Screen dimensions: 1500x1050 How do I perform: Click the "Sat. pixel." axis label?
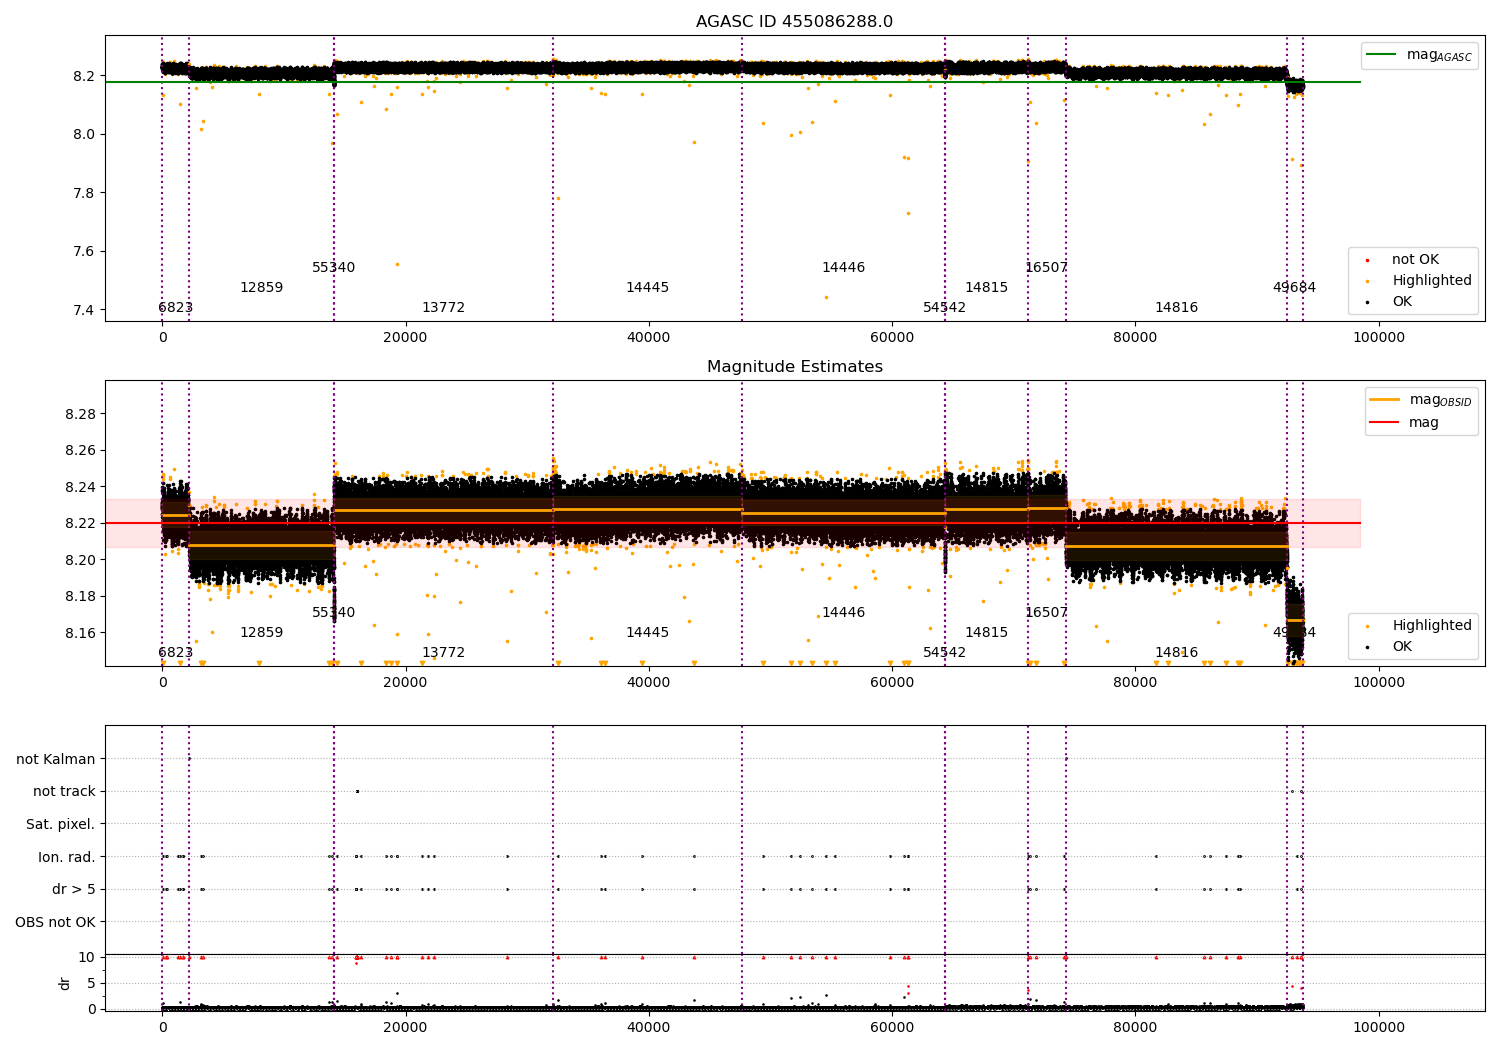point(60,825)
